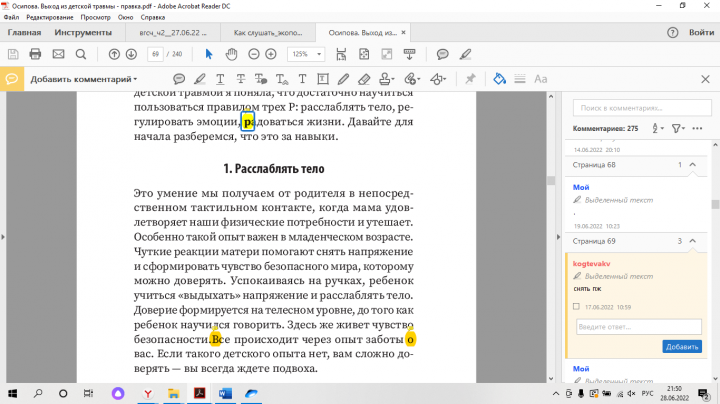Switch to Главная tab
This screenshot has width=720, height=404.
24,33
